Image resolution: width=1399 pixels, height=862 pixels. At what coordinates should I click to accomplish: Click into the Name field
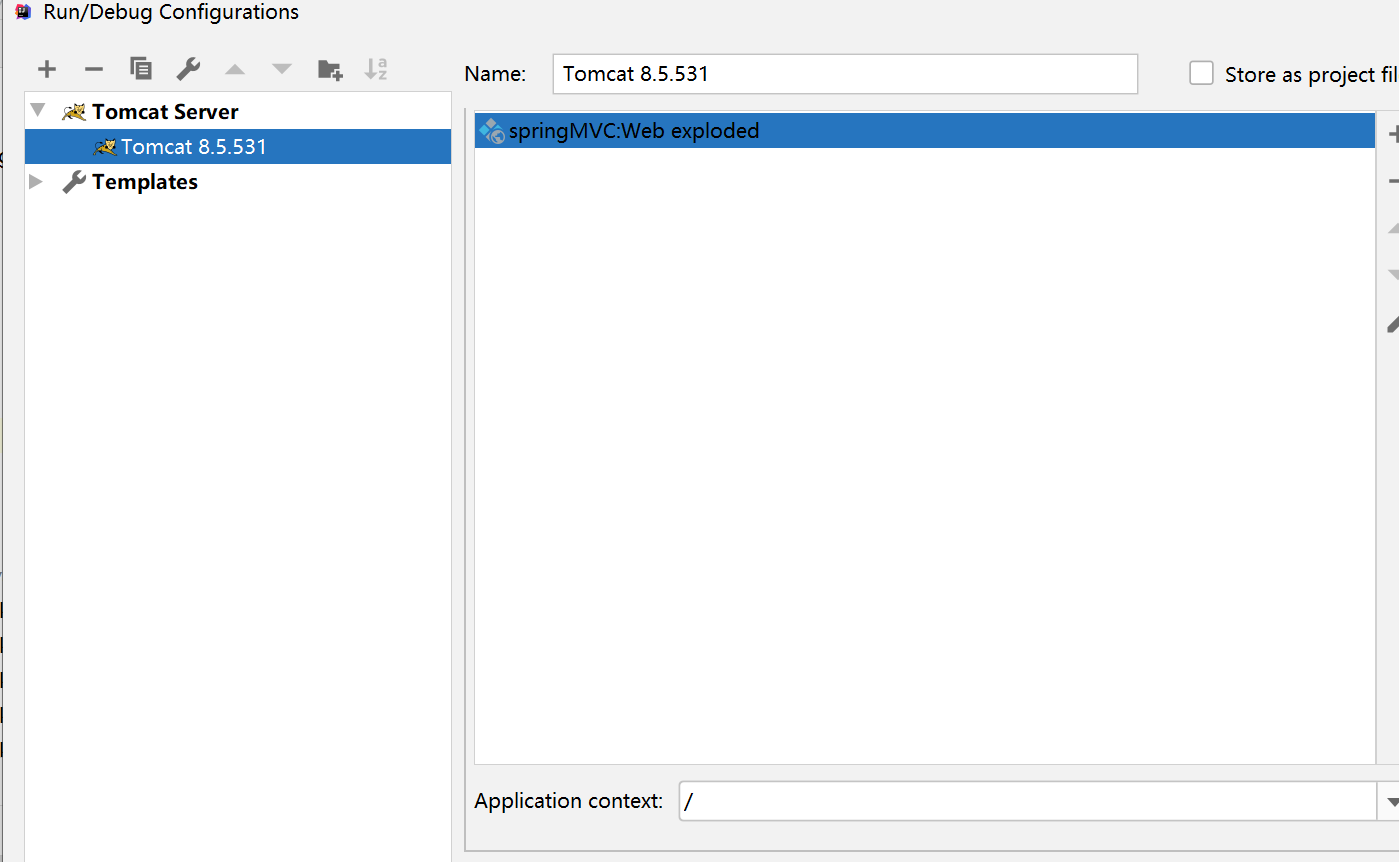pyautogui.click(x=845, y=74)
